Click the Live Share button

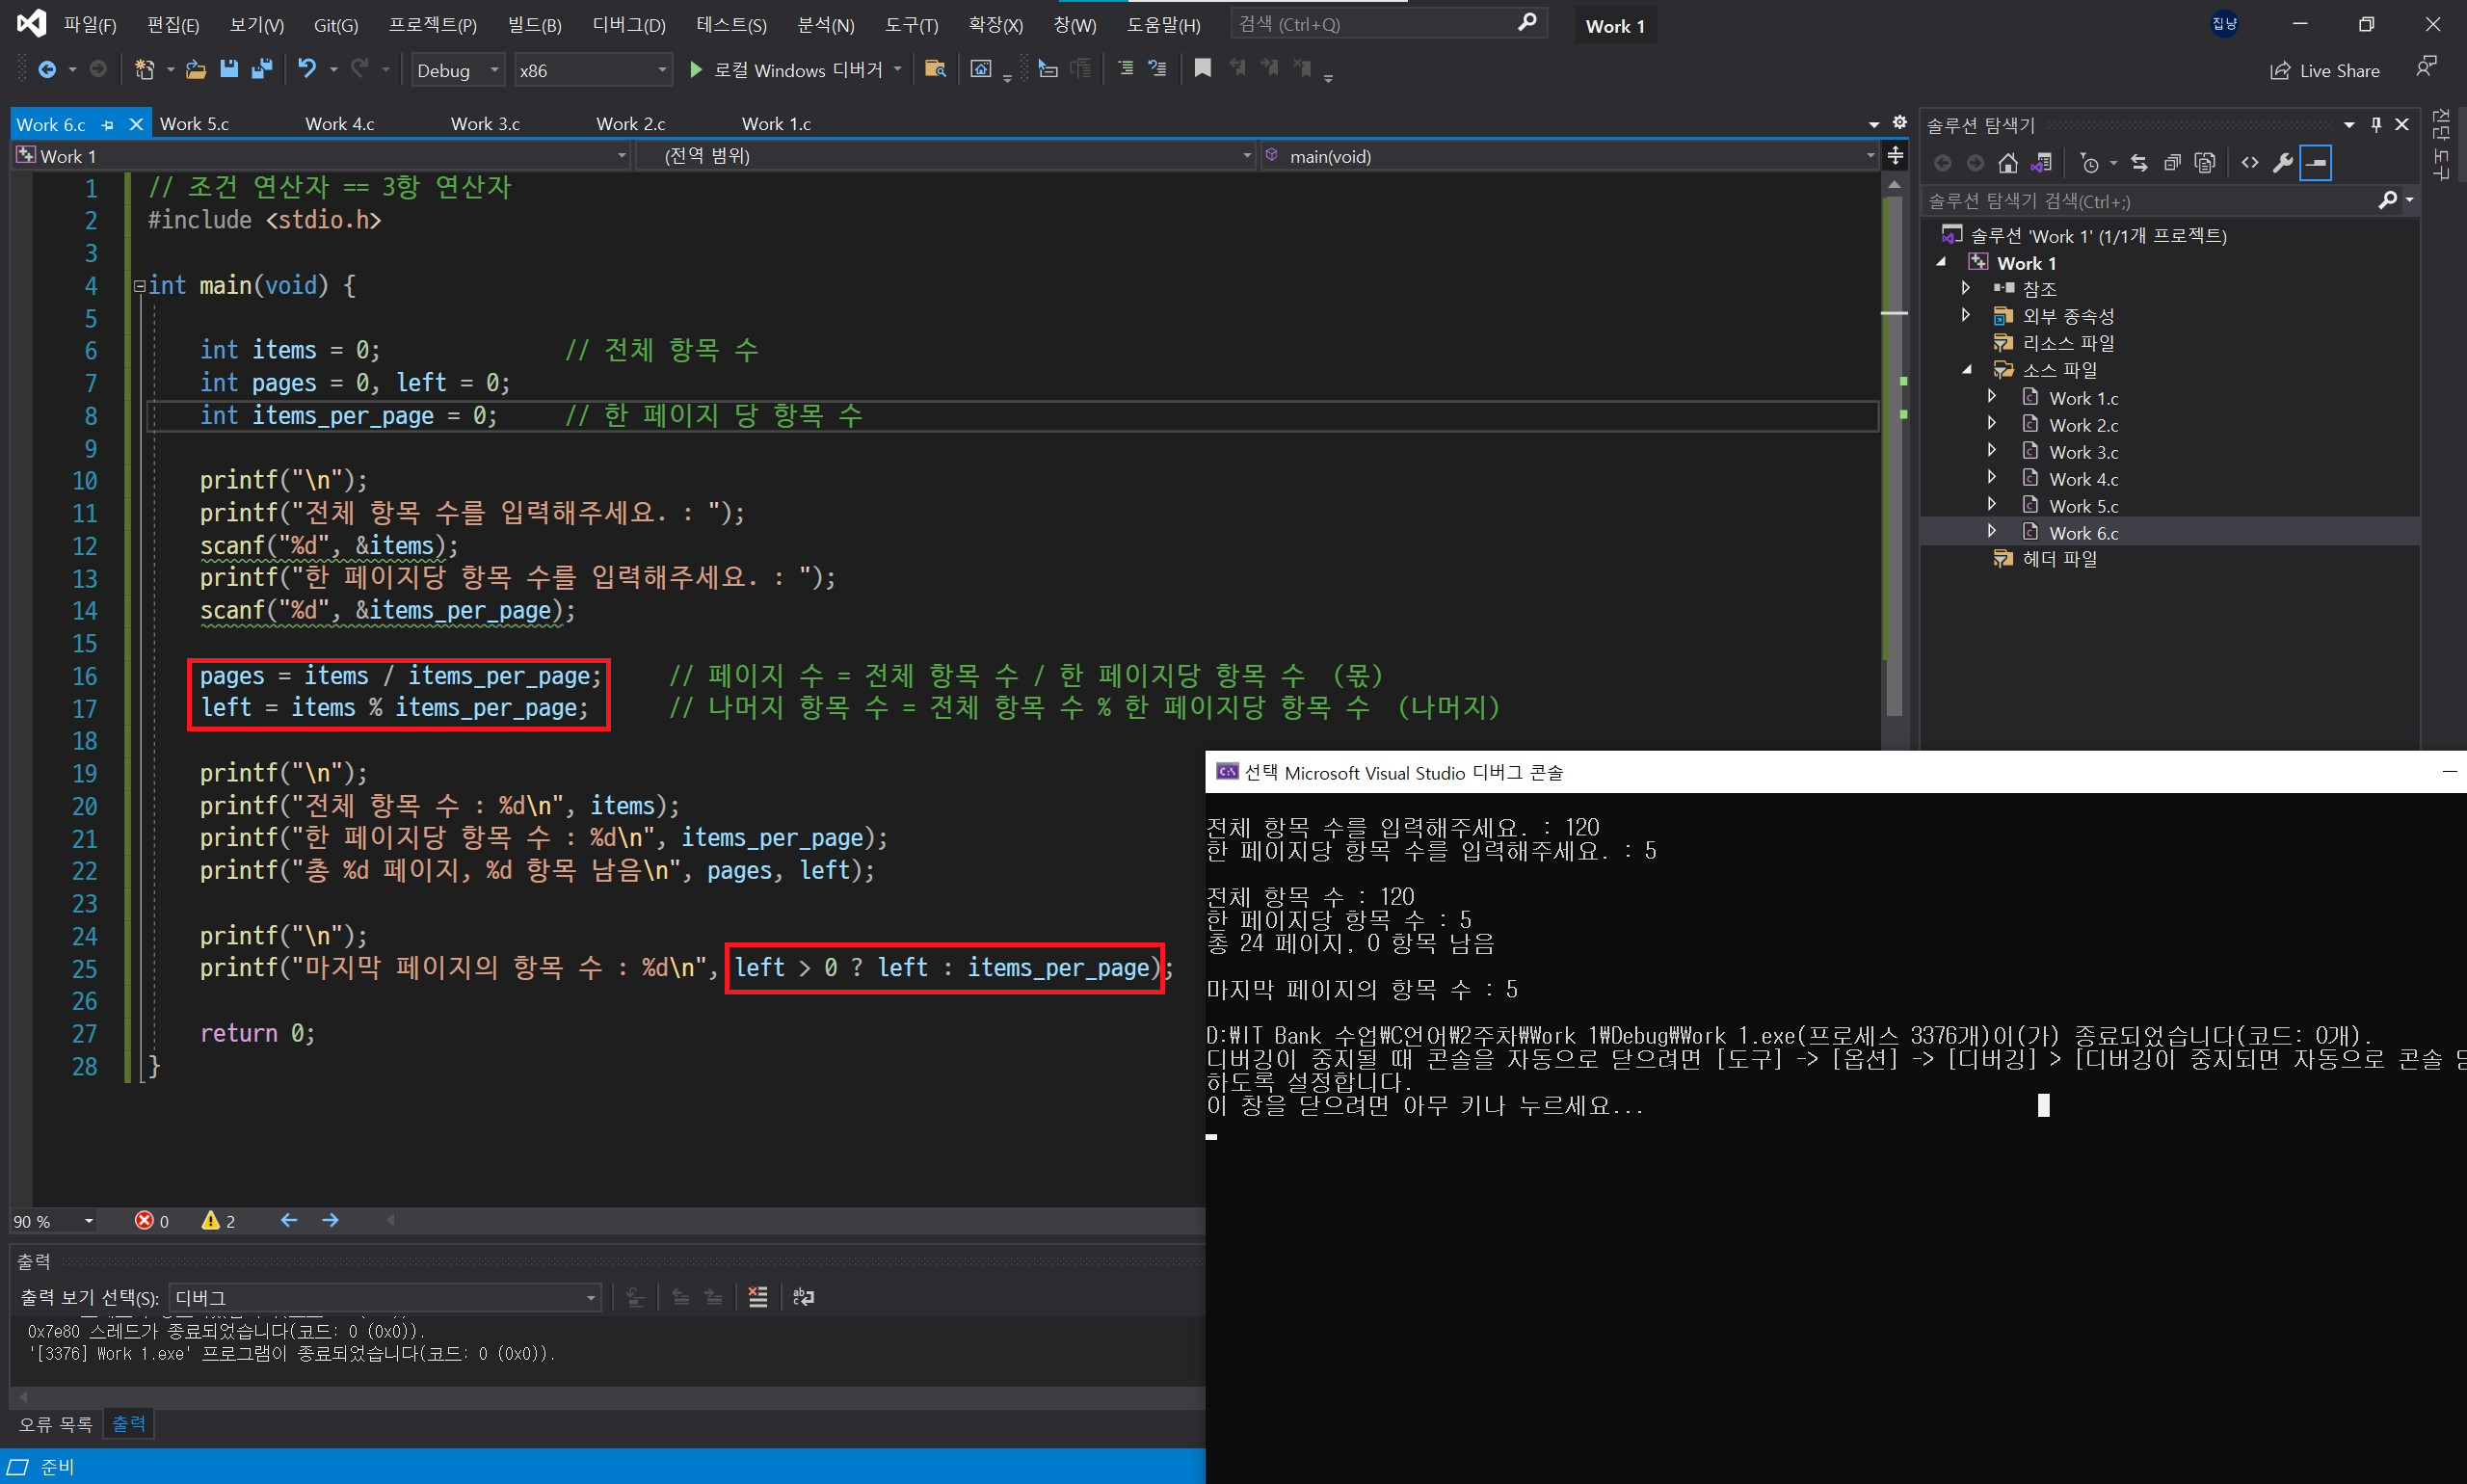[x=2324, y=70]
